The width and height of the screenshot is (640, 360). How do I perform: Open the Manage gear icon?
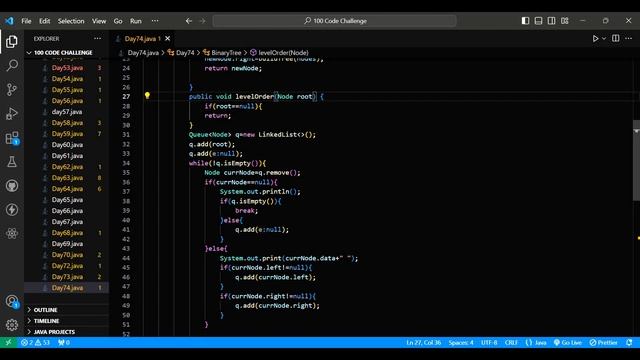click(x=12, y=325)
